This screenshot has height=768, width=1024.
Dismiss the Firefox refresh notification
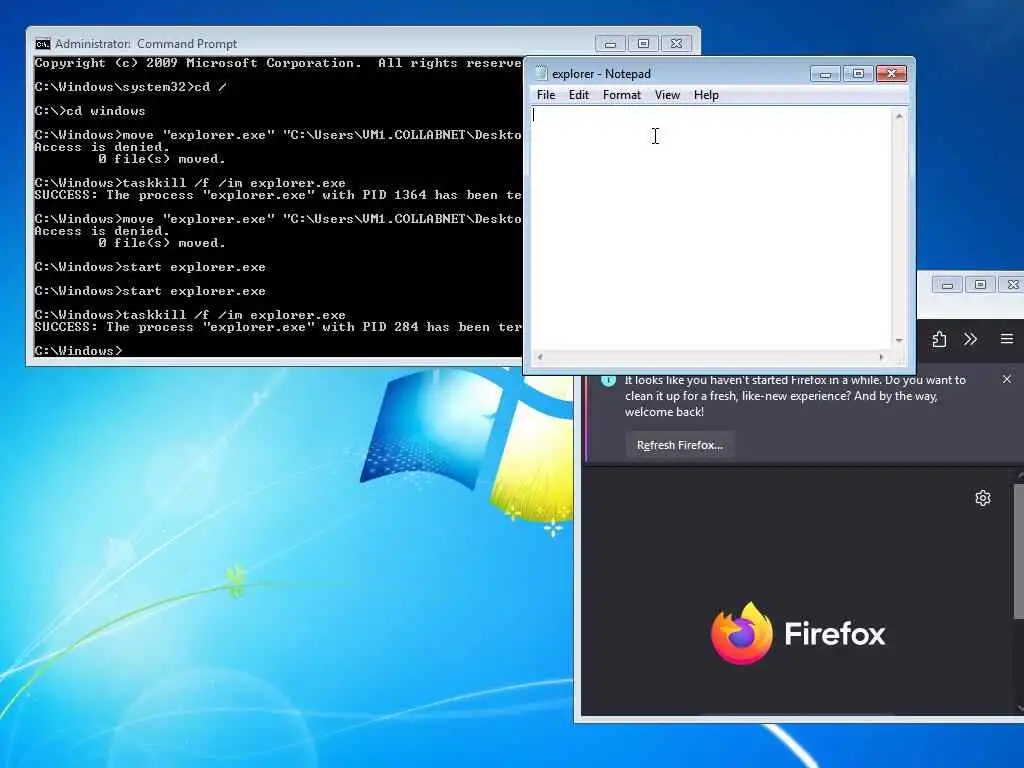coord(1007,379)
